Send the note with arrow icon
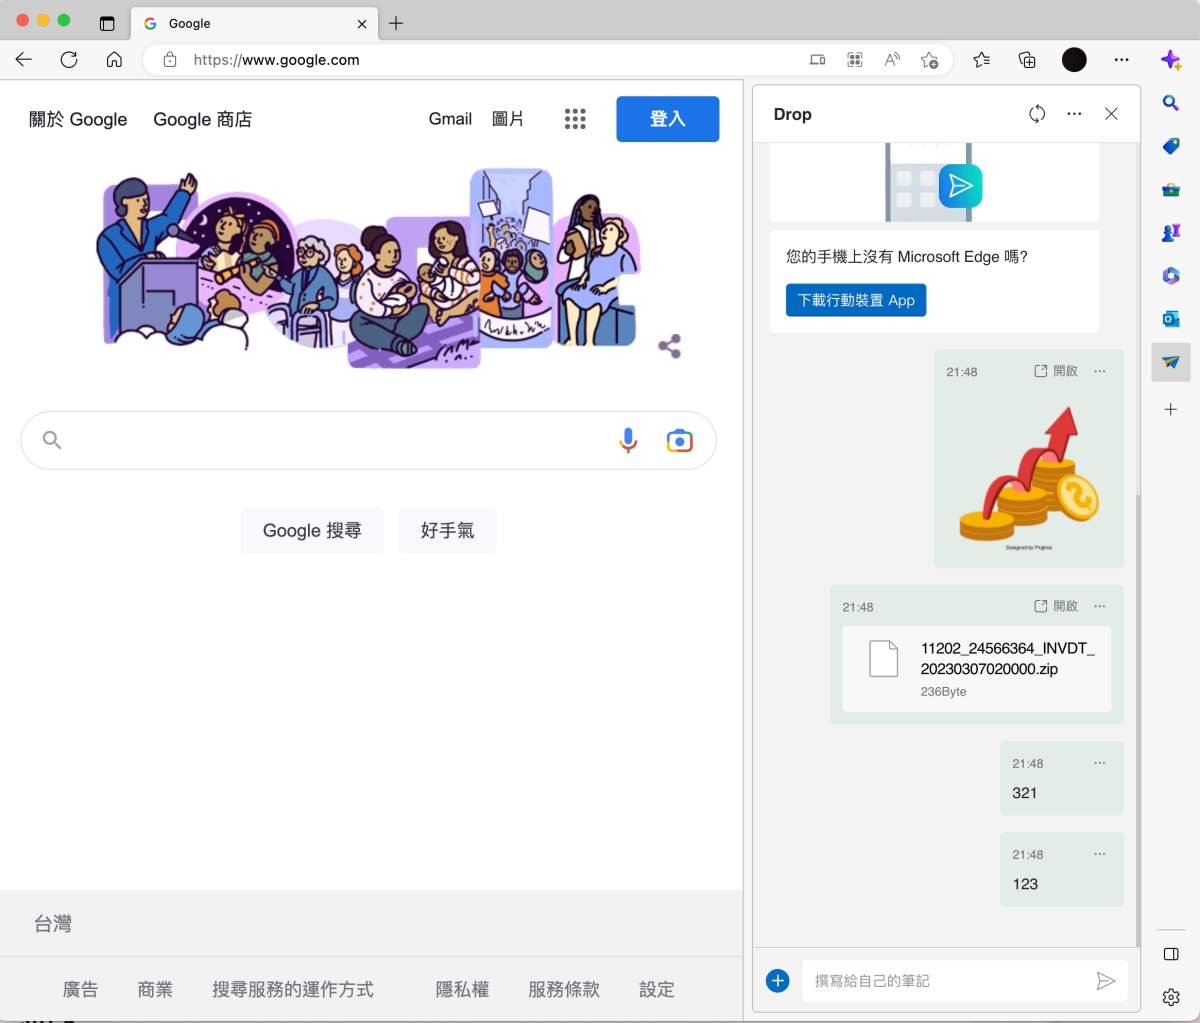Viewport: 1200px width, 1023px height. coord(1106,981)
